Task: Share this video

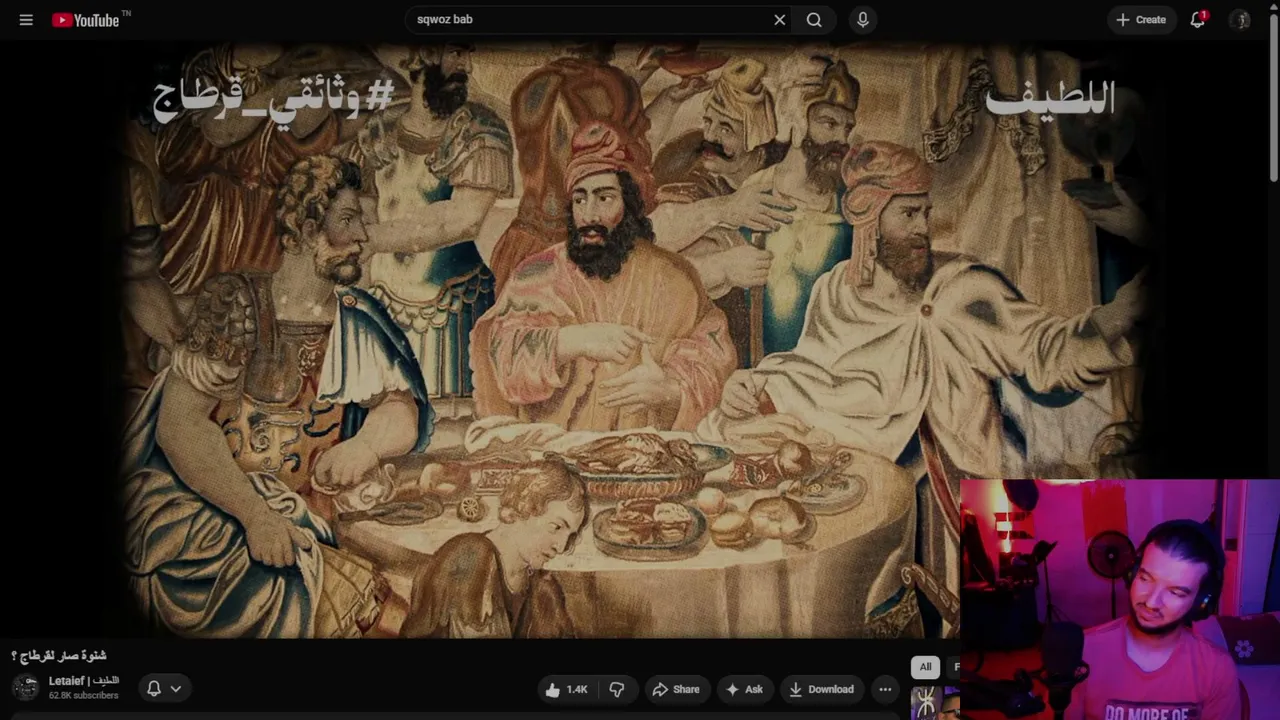Action: pyautogui.click(x=676, y=689)
